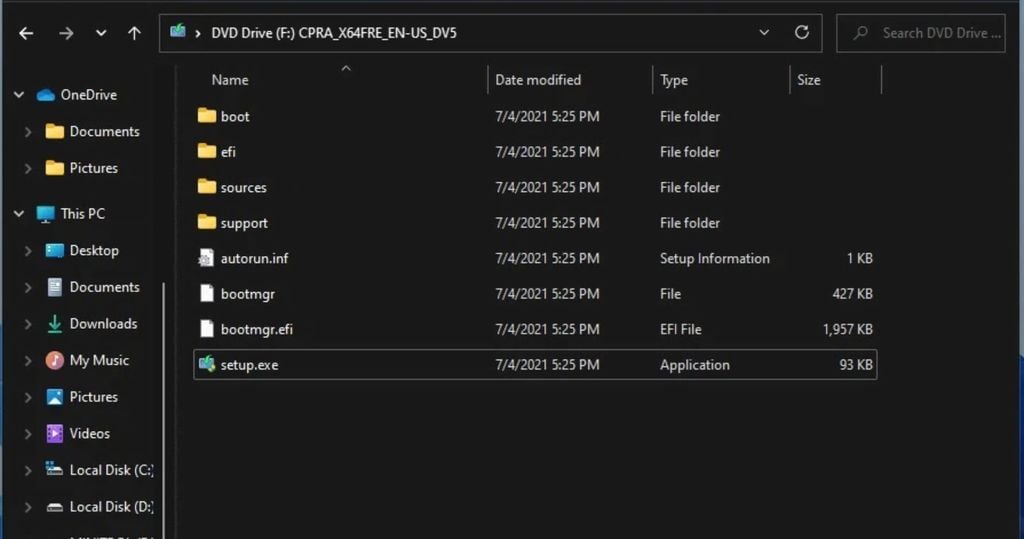Refresh the DVD Drive folder view
This screenshot has width=1024, height=539.
[802, 33]
